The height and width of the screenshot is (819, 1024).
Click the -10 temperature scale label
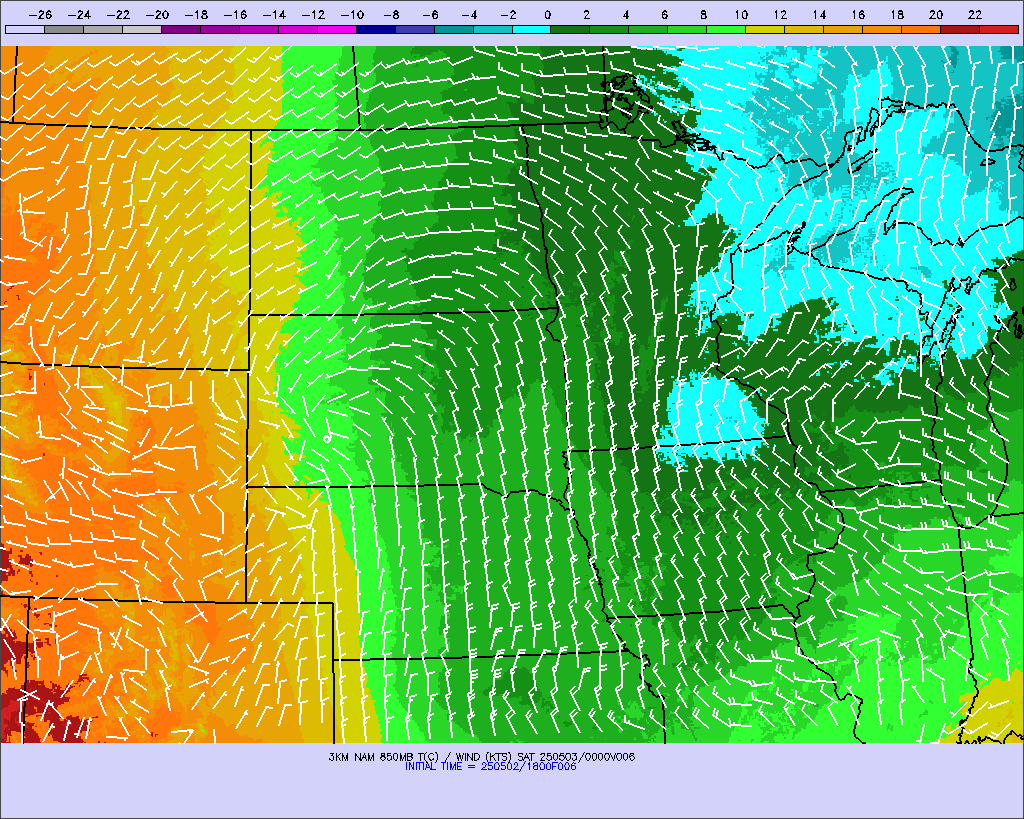[352, 14]
